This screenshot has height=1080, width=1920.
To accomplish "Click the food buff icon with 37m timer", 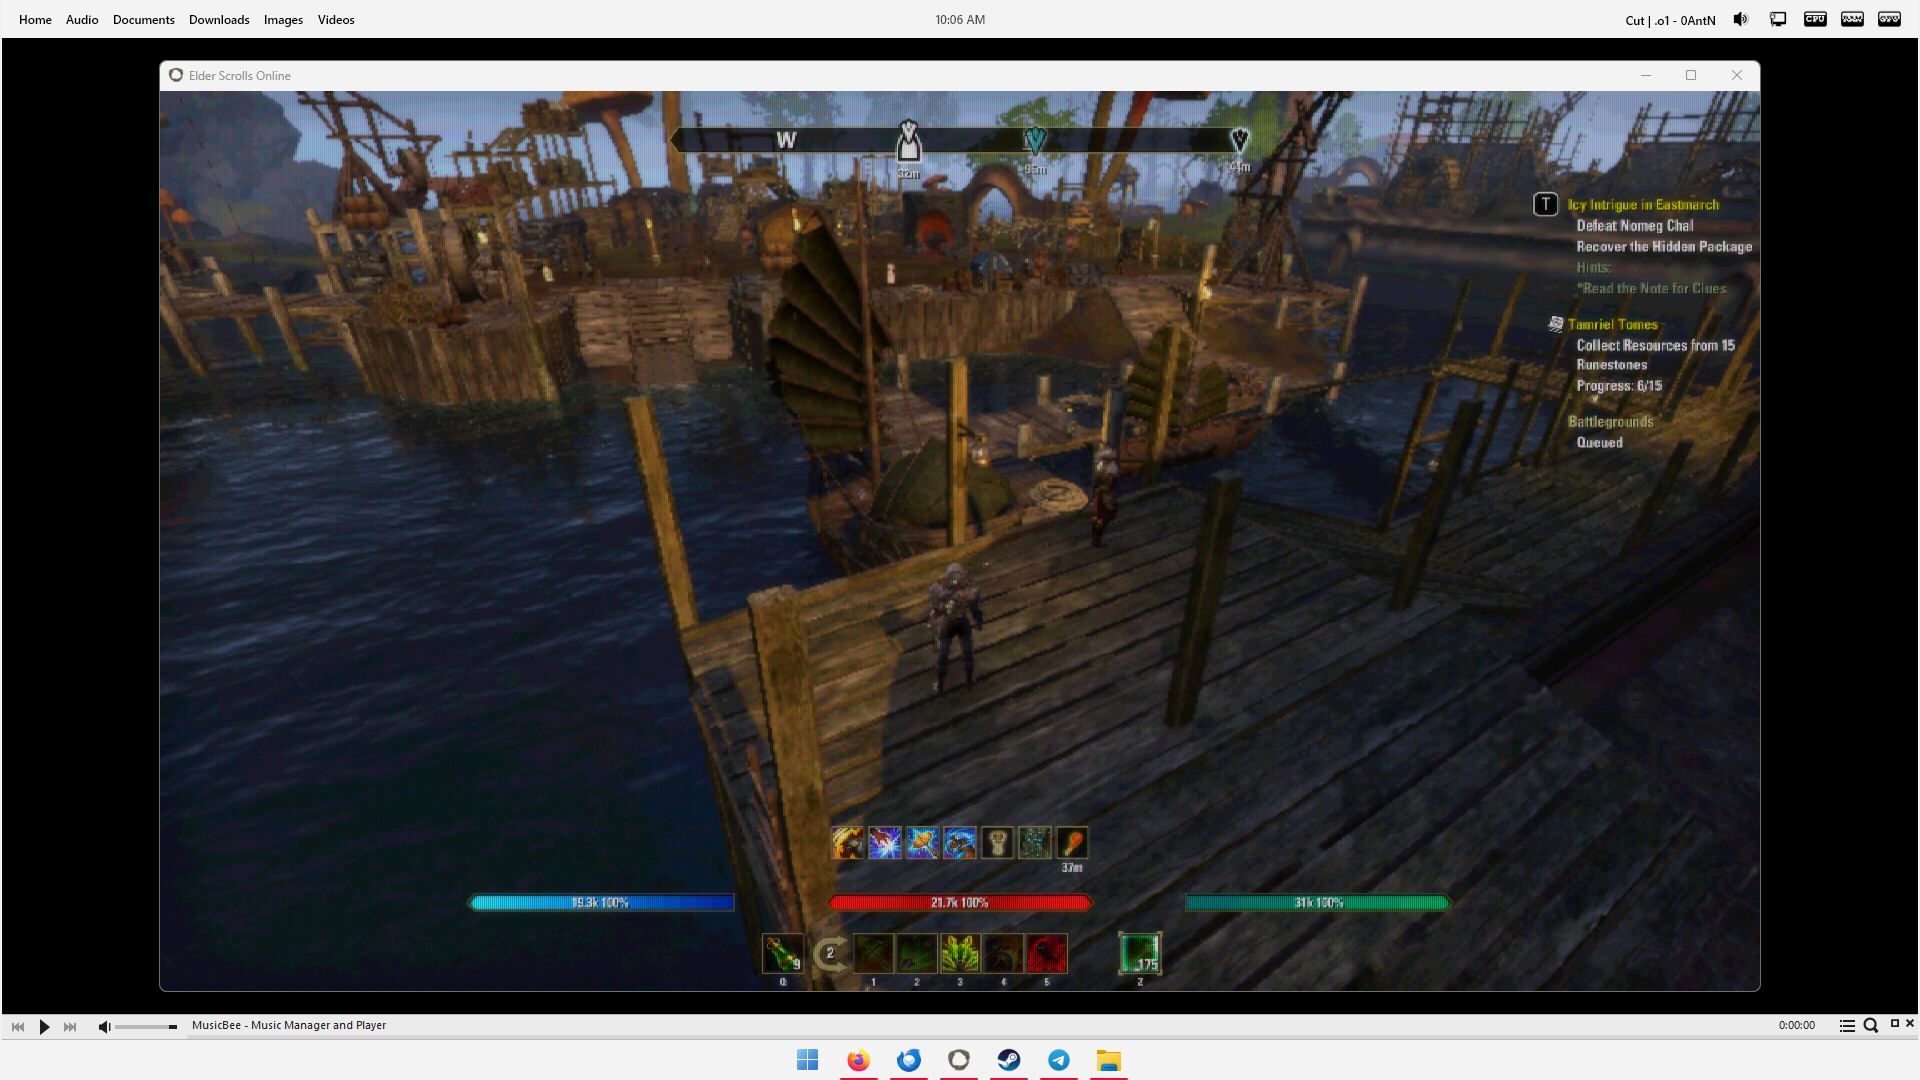I will [x=1072, y=843].
